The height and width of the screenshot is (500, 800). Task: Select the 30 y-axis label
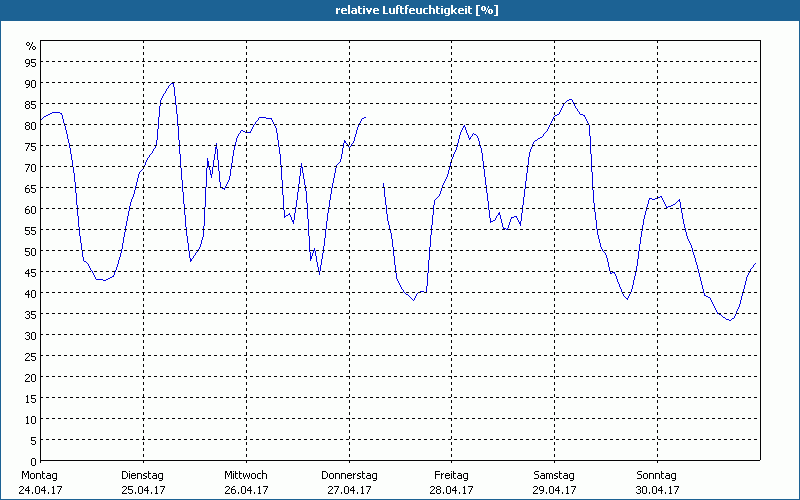31,335
